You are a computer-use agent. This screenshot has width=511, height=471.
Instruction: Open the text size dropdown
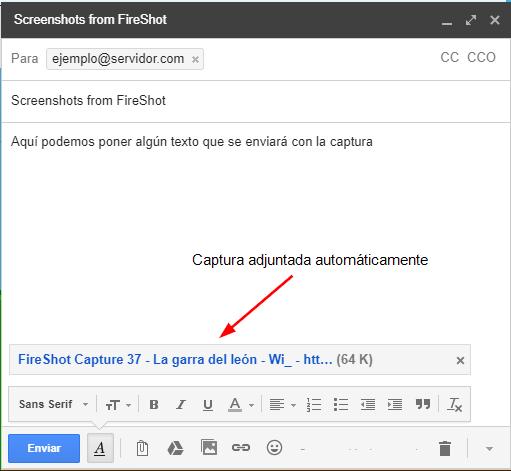coord(118,405)
